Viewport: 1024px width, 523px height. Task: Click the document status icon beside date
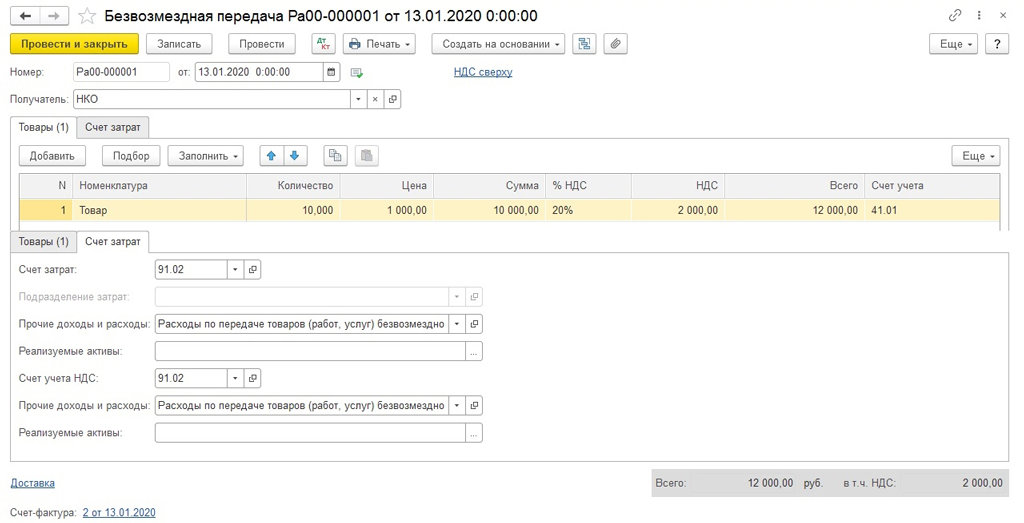(x=357, y=72)
